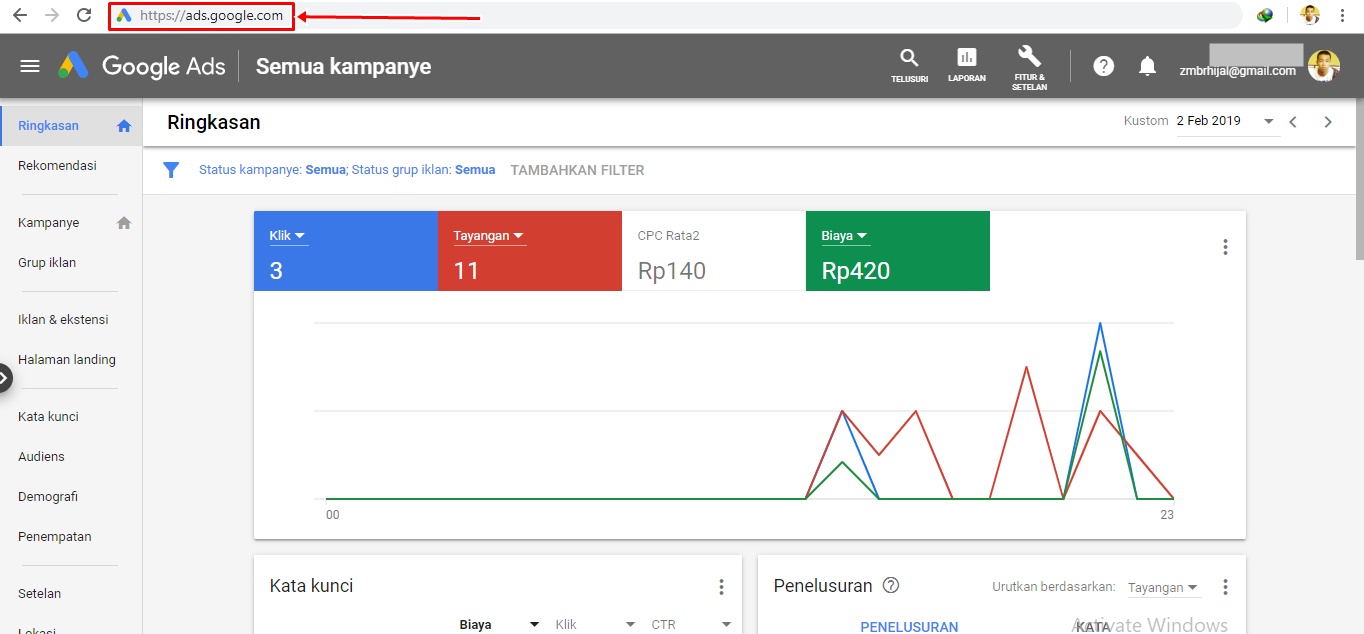
Task: Click the blue filter funnel icon
Action: pos(171,170)
